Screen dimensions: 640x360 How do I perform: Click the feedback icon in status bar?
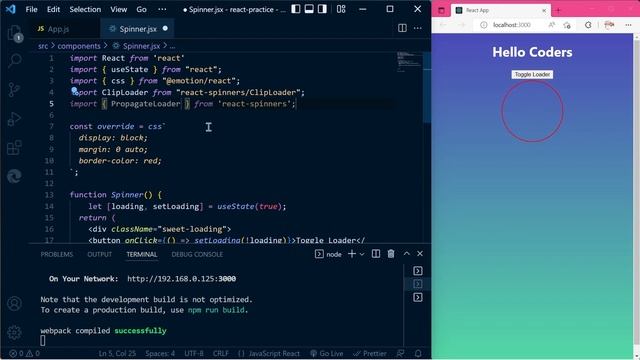(x=401, y=353)
